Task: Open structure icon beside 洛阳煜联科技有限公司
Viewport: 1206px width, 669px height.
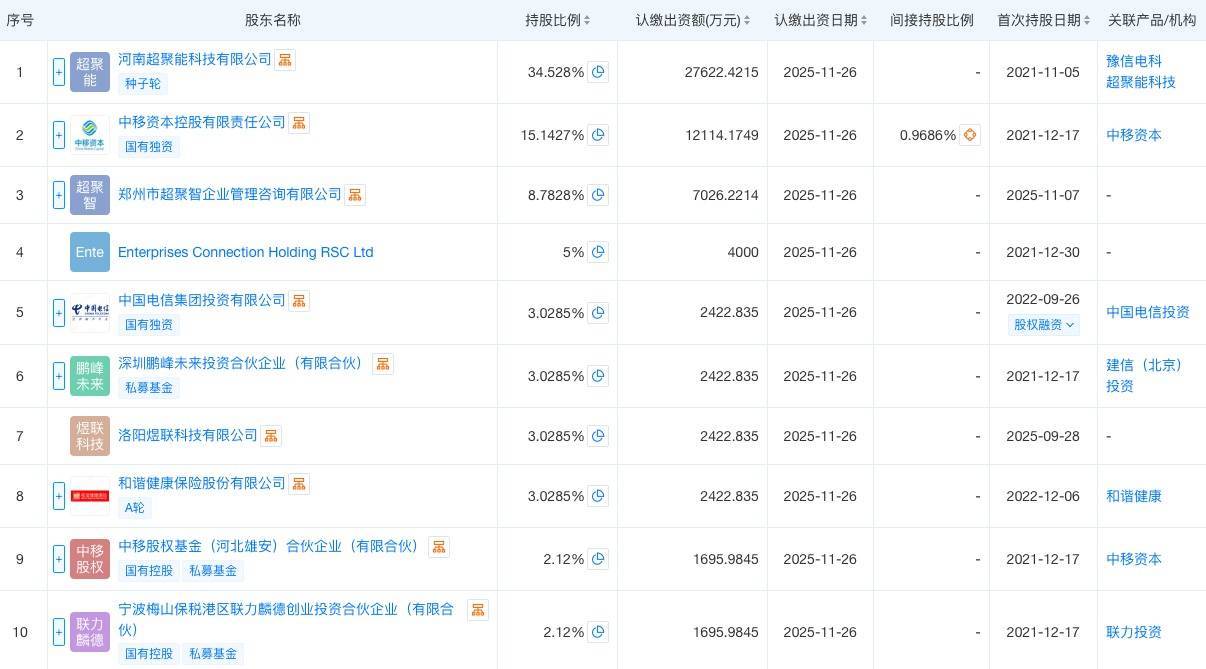Action: click(x=271, y=436)
